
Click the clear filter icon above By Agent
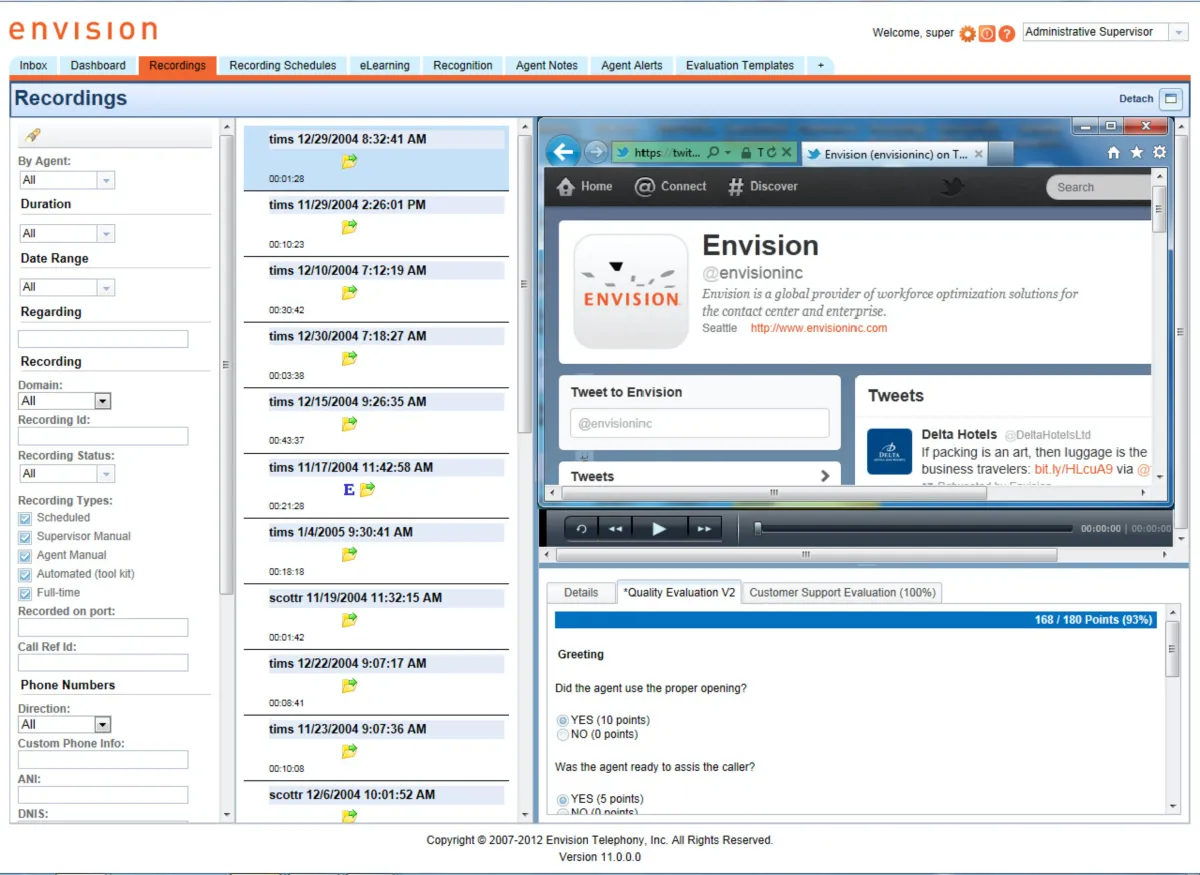coord(33,135)
